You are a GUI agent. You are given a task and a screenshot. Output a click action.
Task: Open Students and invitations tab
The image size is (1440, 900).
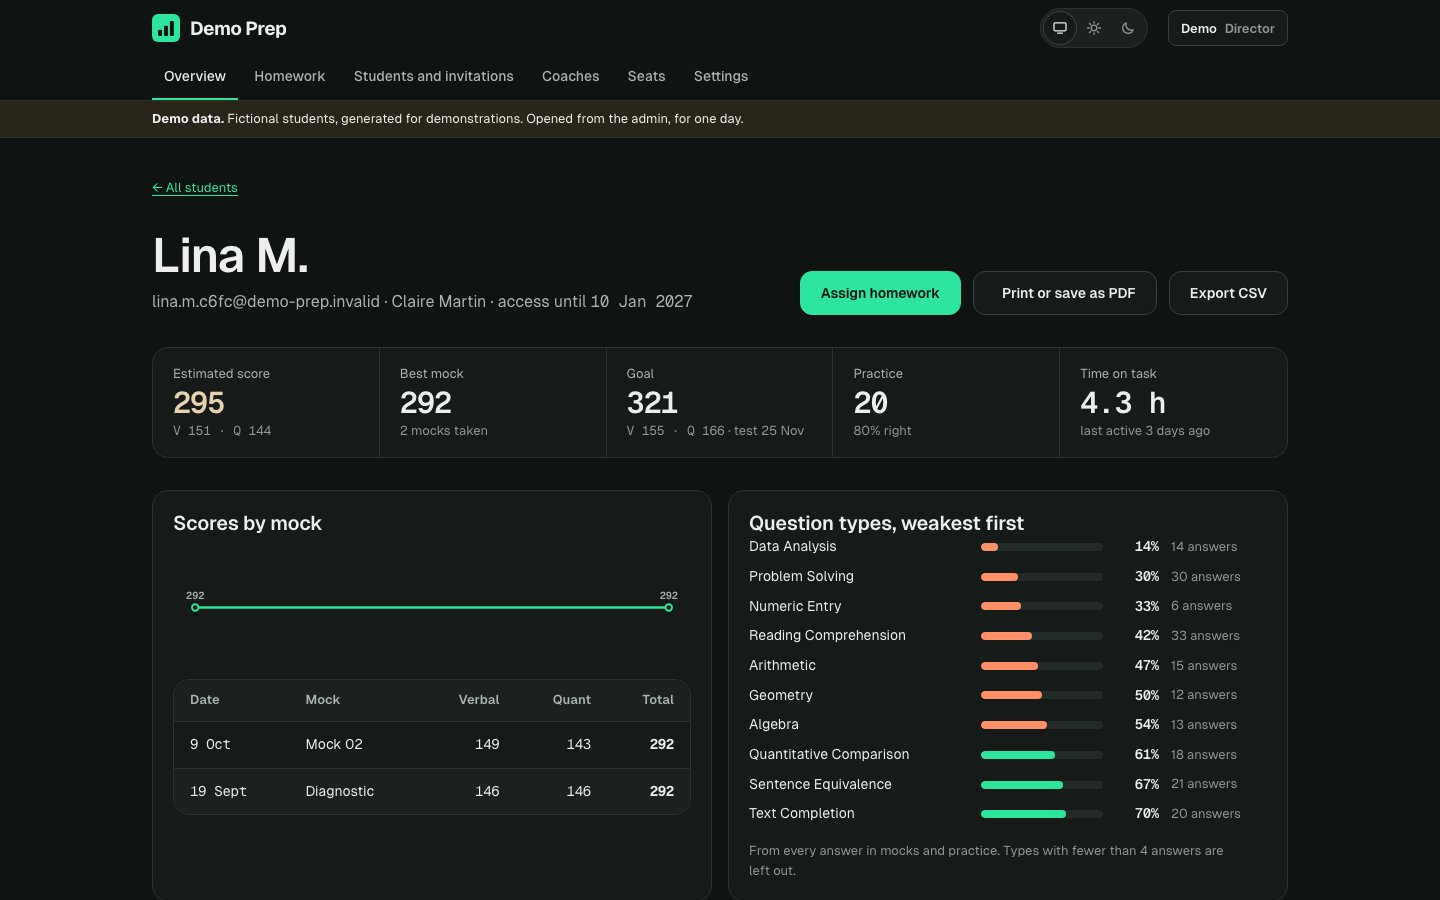tap(434, 76)
